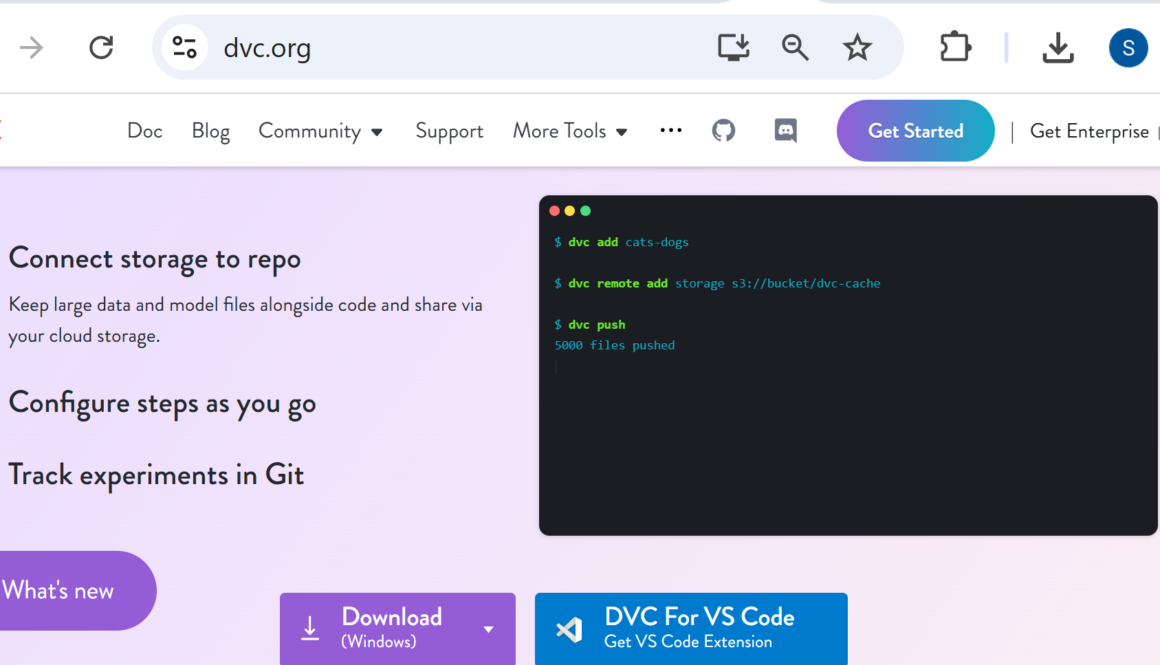This screenshot has height=665, width=1160.
Task: Click the install site icon in address bar
Action: pos(733,47)
